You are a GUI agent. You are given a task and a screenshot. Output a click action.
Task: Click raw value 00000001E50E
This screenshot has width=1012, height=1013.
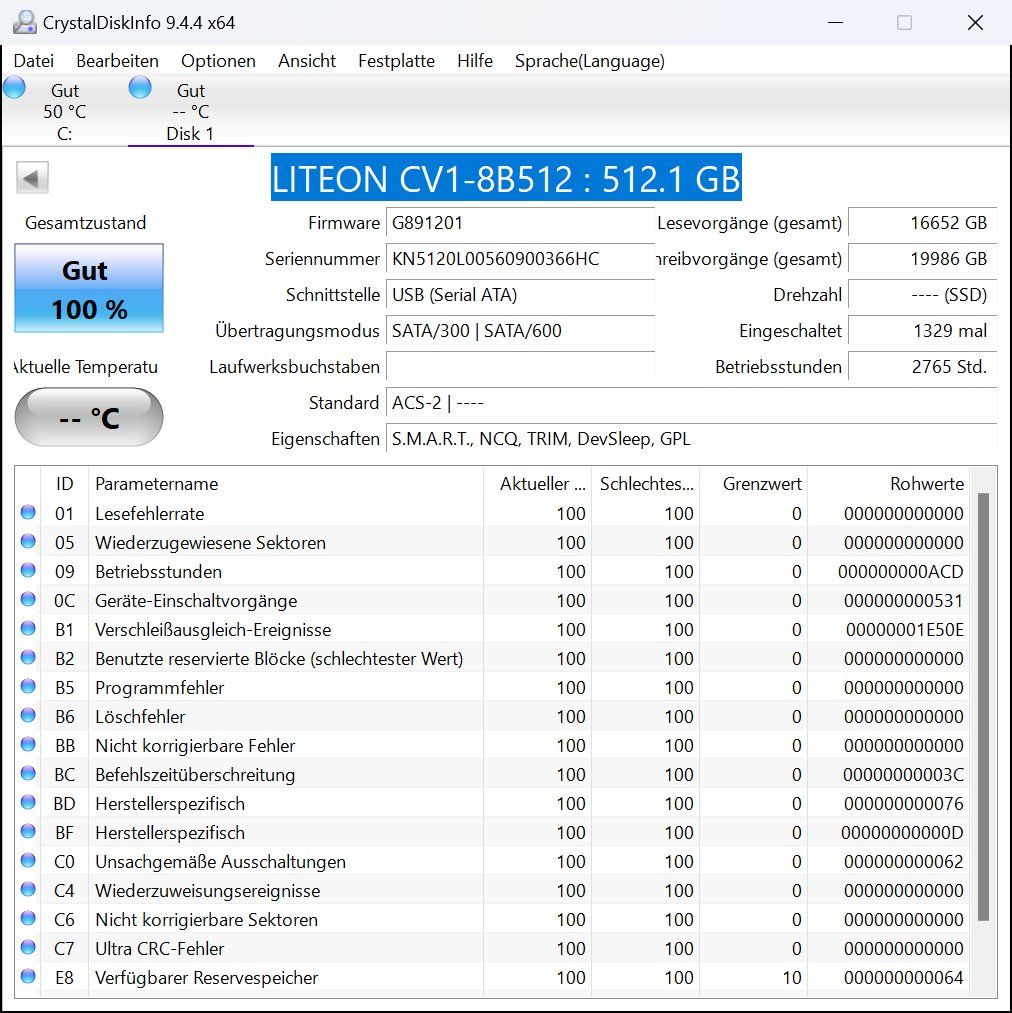tap(904, 630)
